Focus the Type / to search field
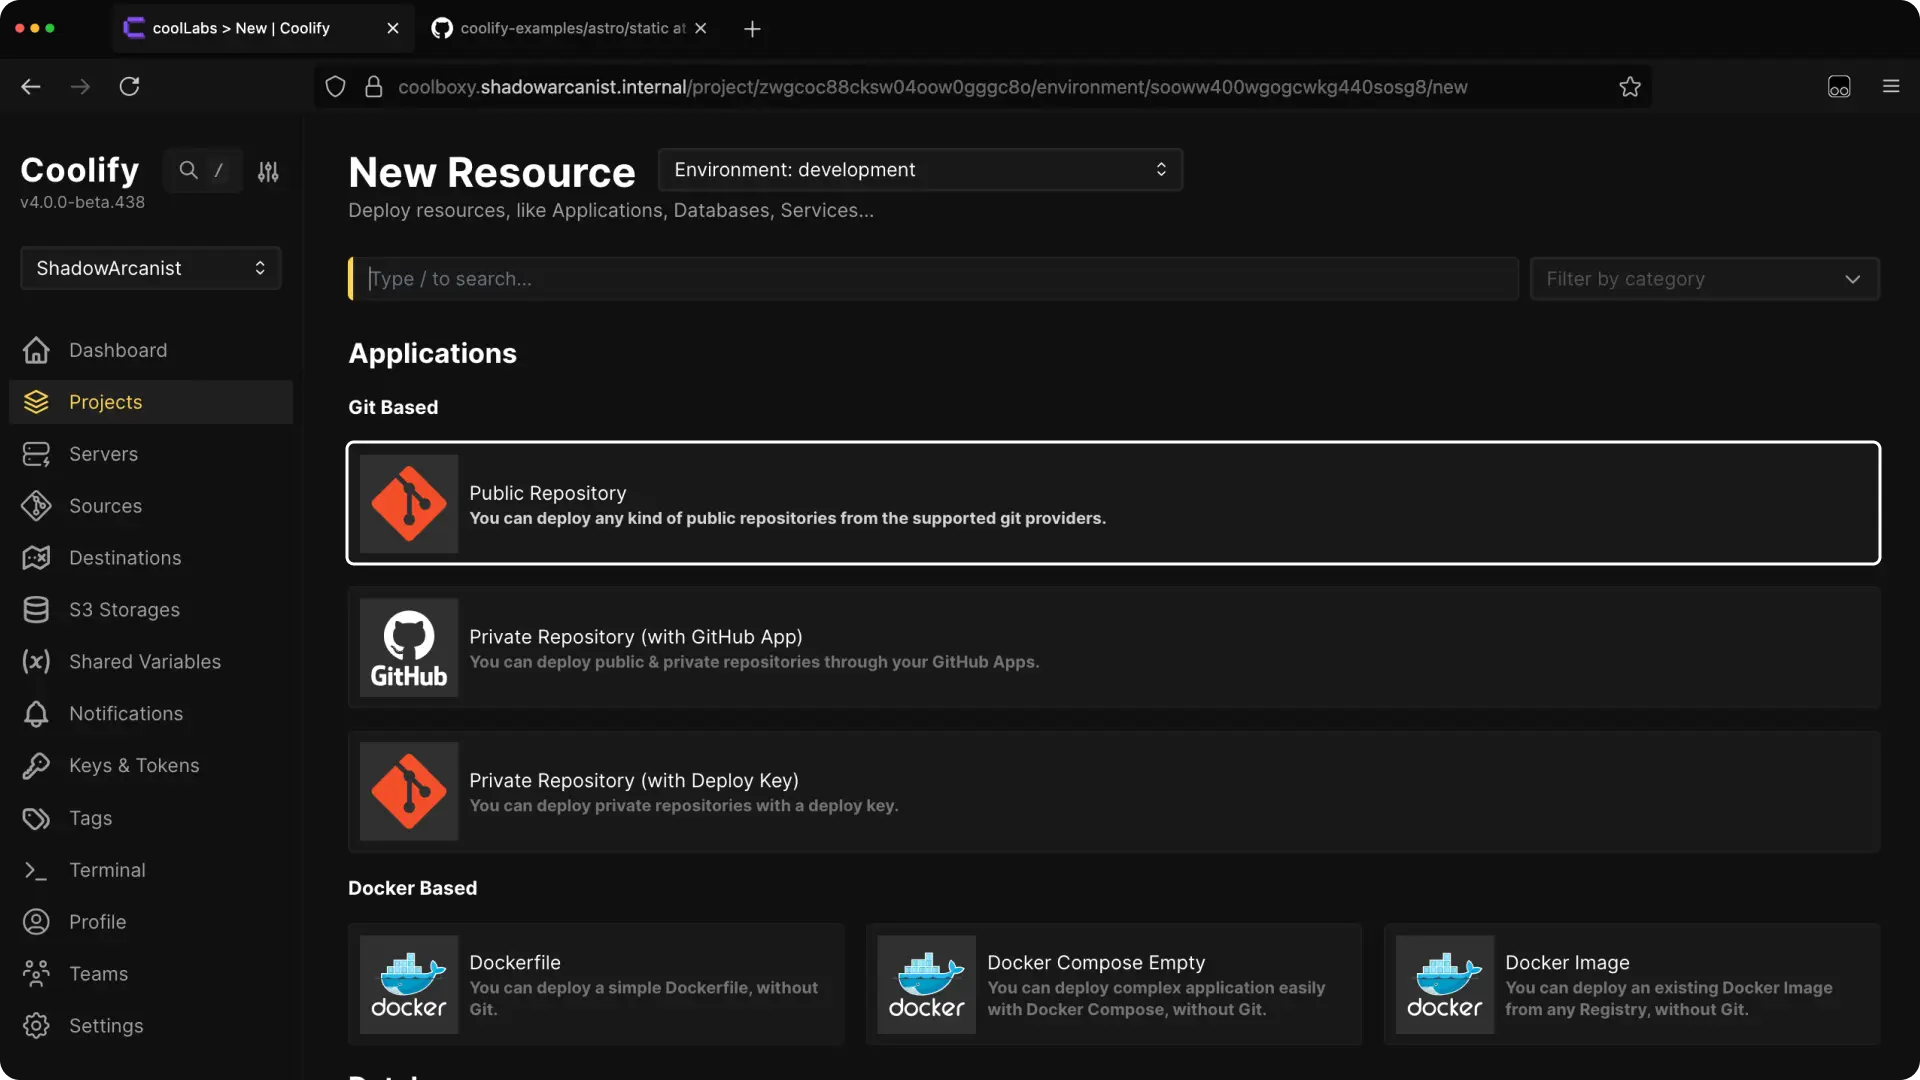1920x1080 pixels. (935, 279)
